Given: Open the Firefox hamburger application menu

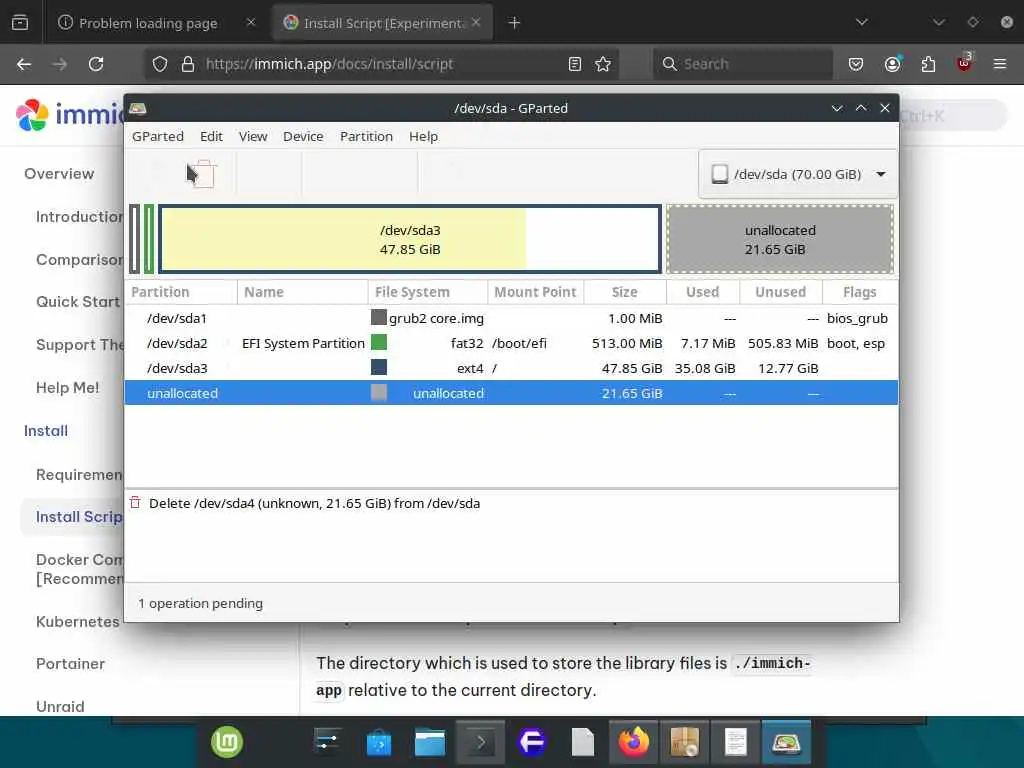Looking at the screenshot, I should click(x=1000, y=64).
